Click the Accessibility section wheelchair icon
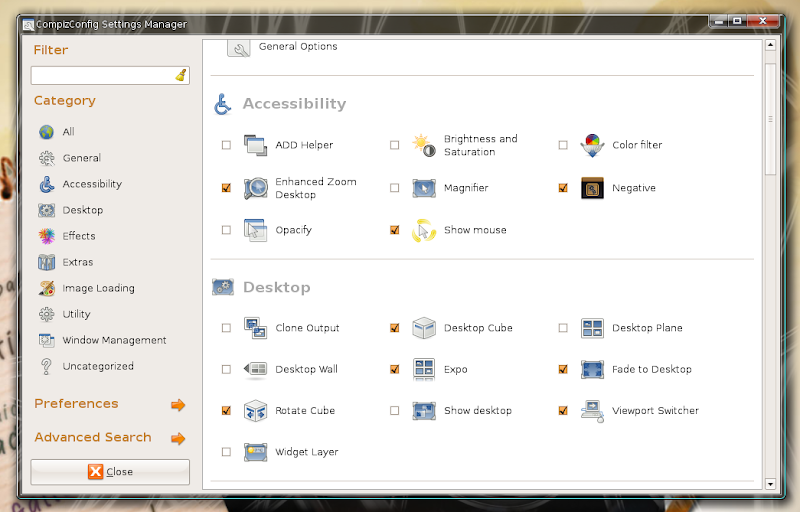 point(222,104)
